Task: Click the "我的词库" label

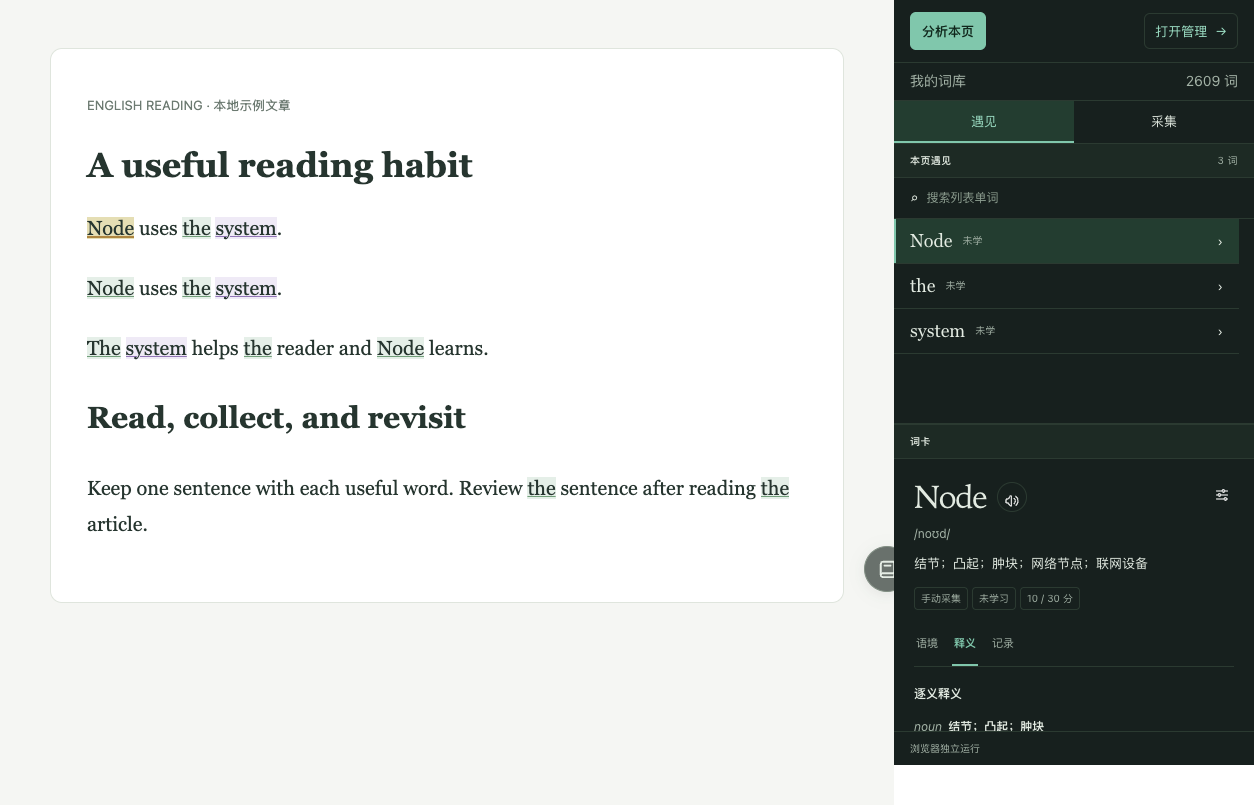Action: click(938, 81)
